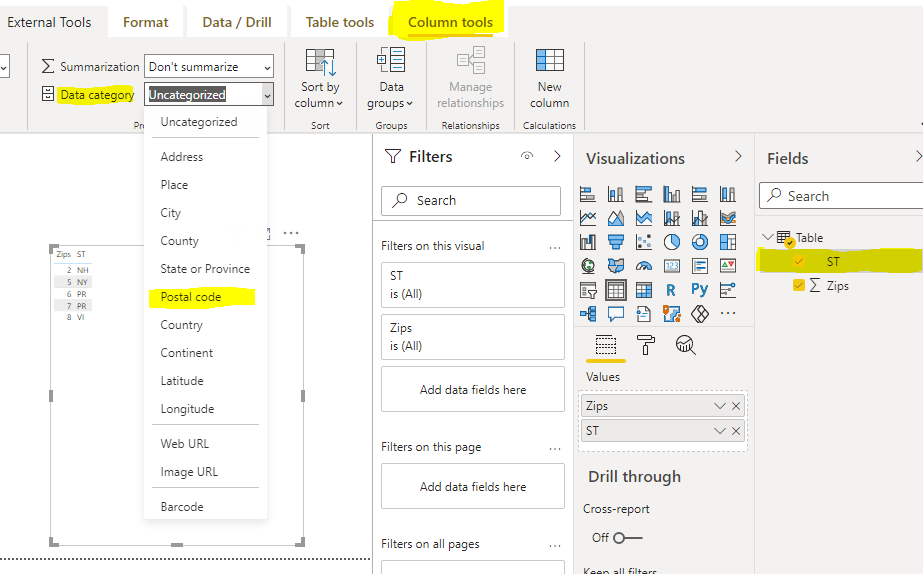Collapse the Table node in Fields
The image size is (923, 574).
767,237
